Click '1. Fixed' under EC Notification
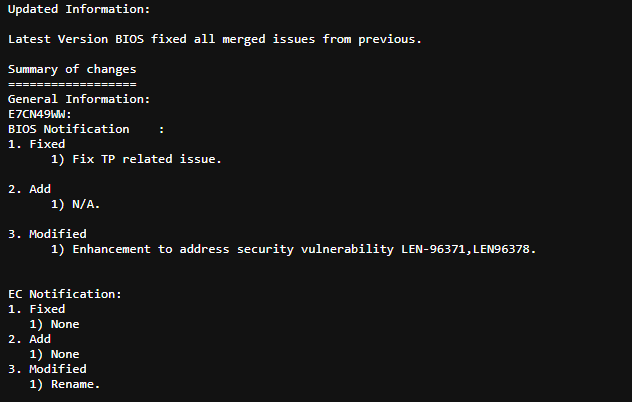 (37, 309)
